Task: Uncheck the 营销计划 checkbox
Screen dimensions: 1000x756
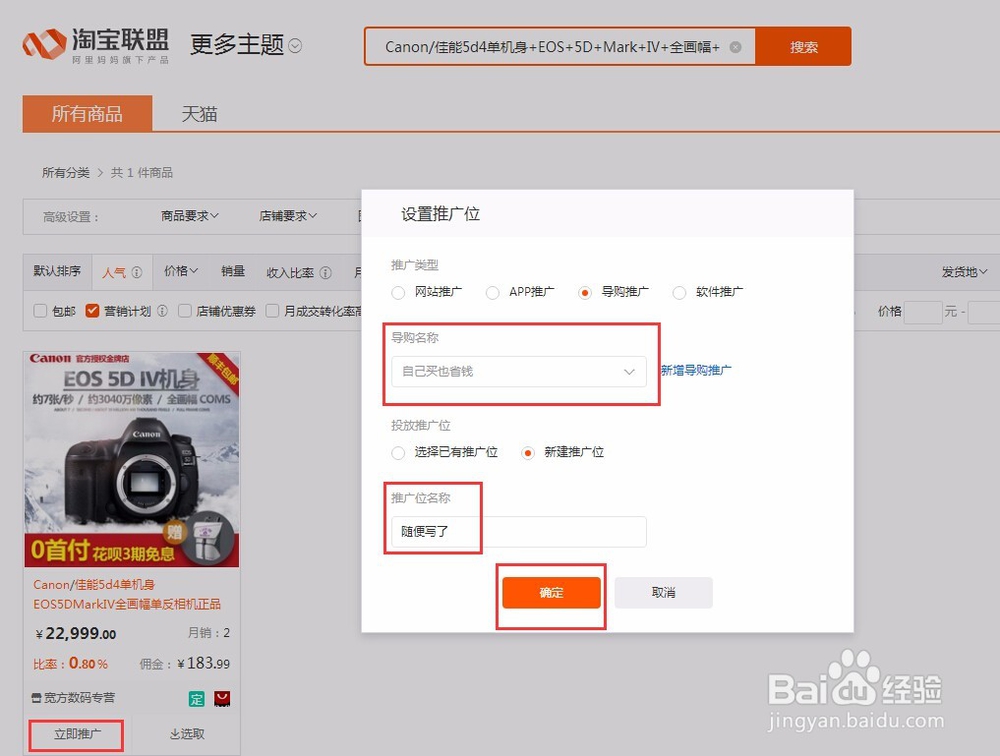Action: [x=92, y=311]
